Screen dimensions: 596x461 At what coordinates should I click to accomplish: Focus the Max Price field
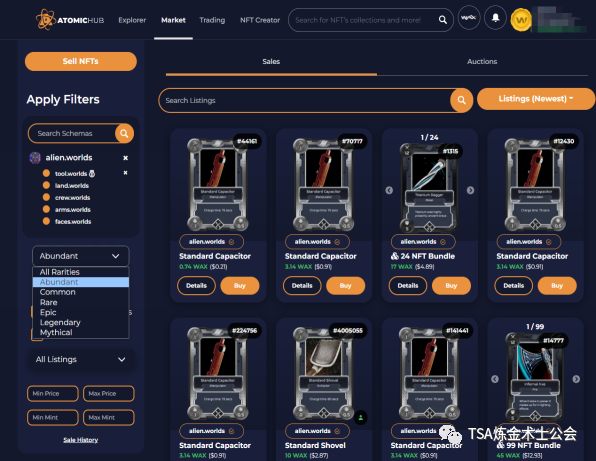click(x=109, y=393)
